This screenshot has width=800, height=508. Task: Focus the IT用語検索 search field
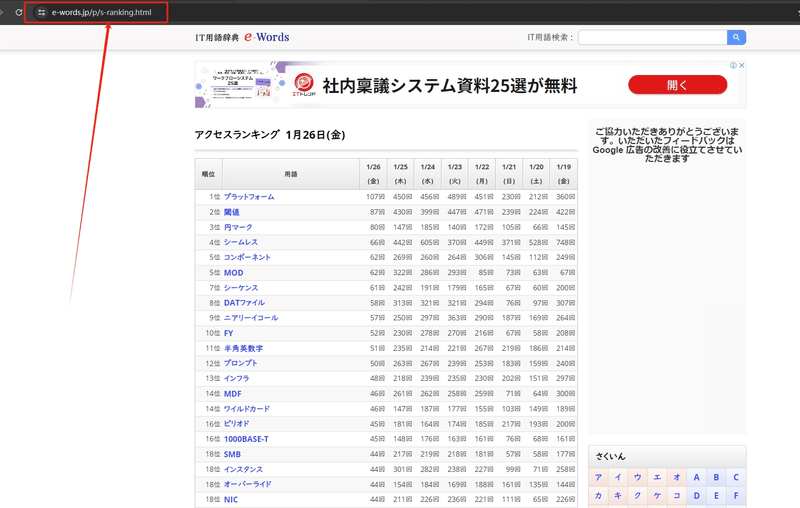[x=653, y=37]
